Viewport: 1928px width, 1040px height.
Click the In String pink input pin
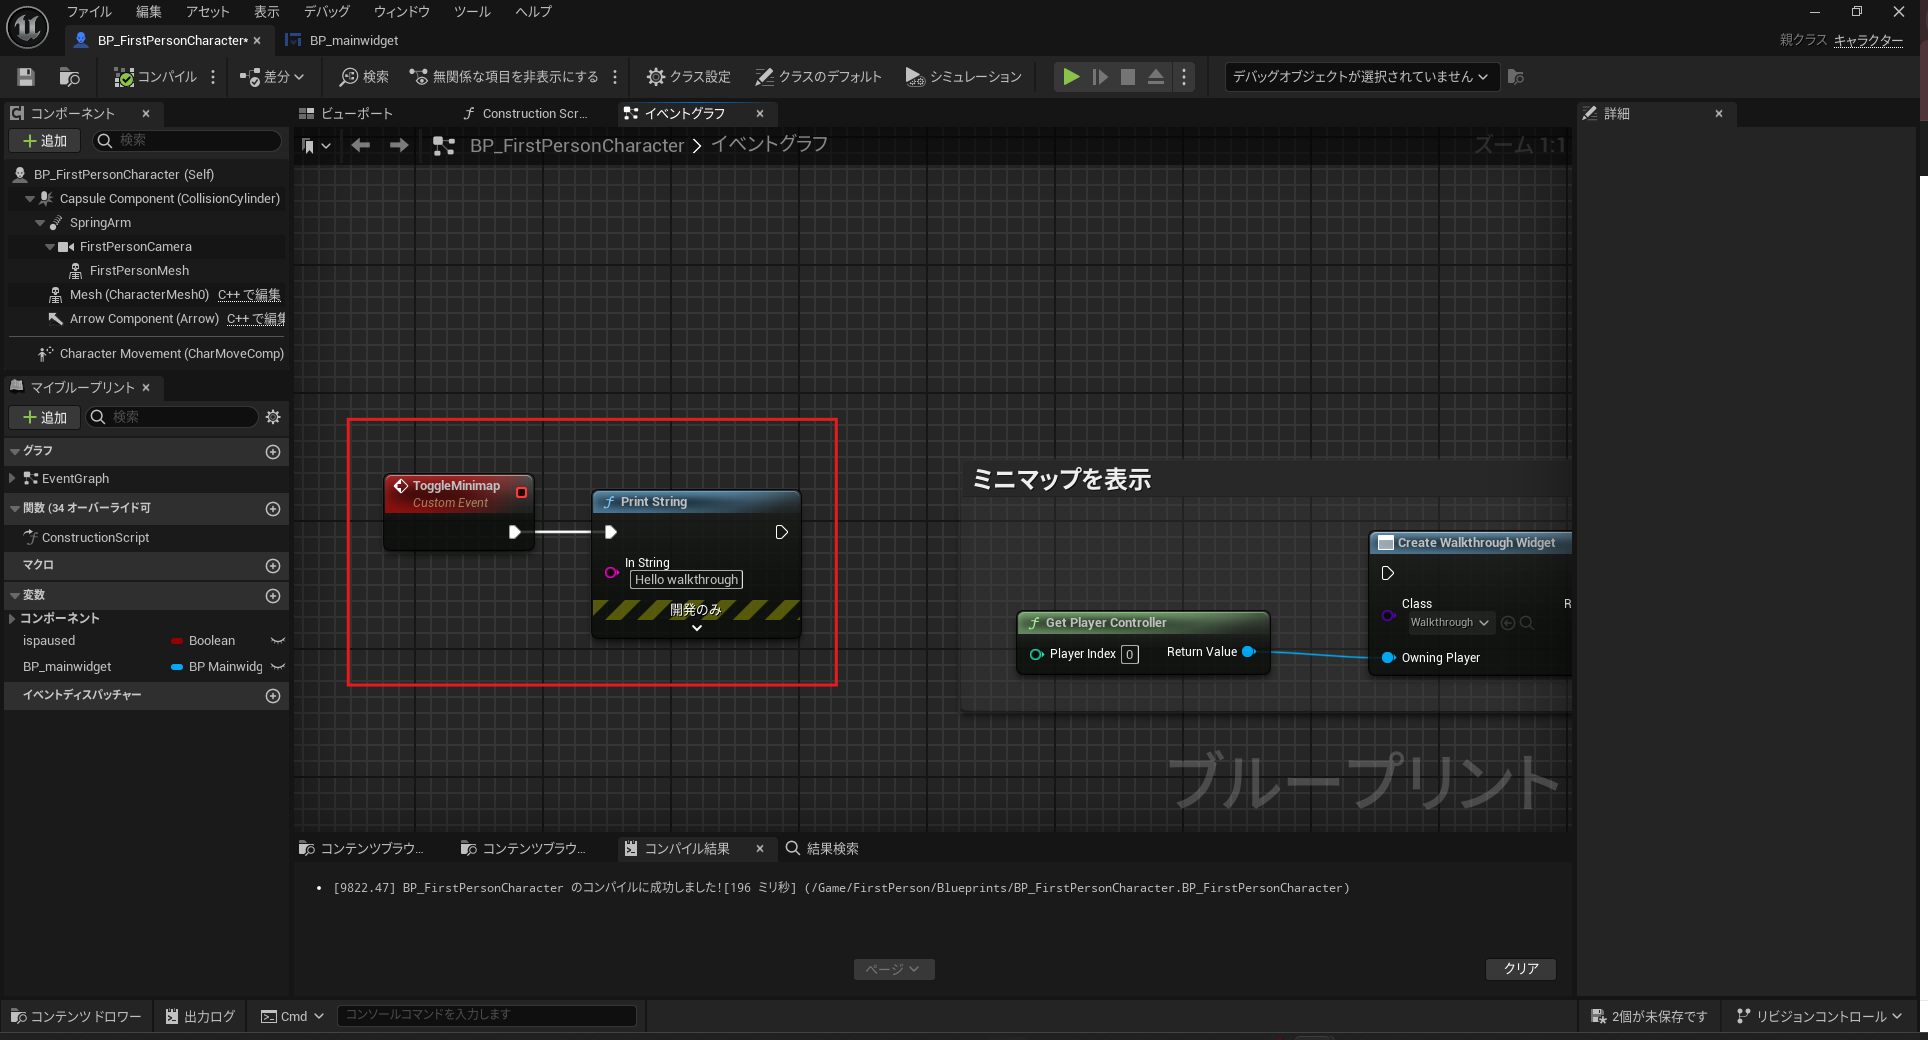pyautogui.click(x=611, y=572)
